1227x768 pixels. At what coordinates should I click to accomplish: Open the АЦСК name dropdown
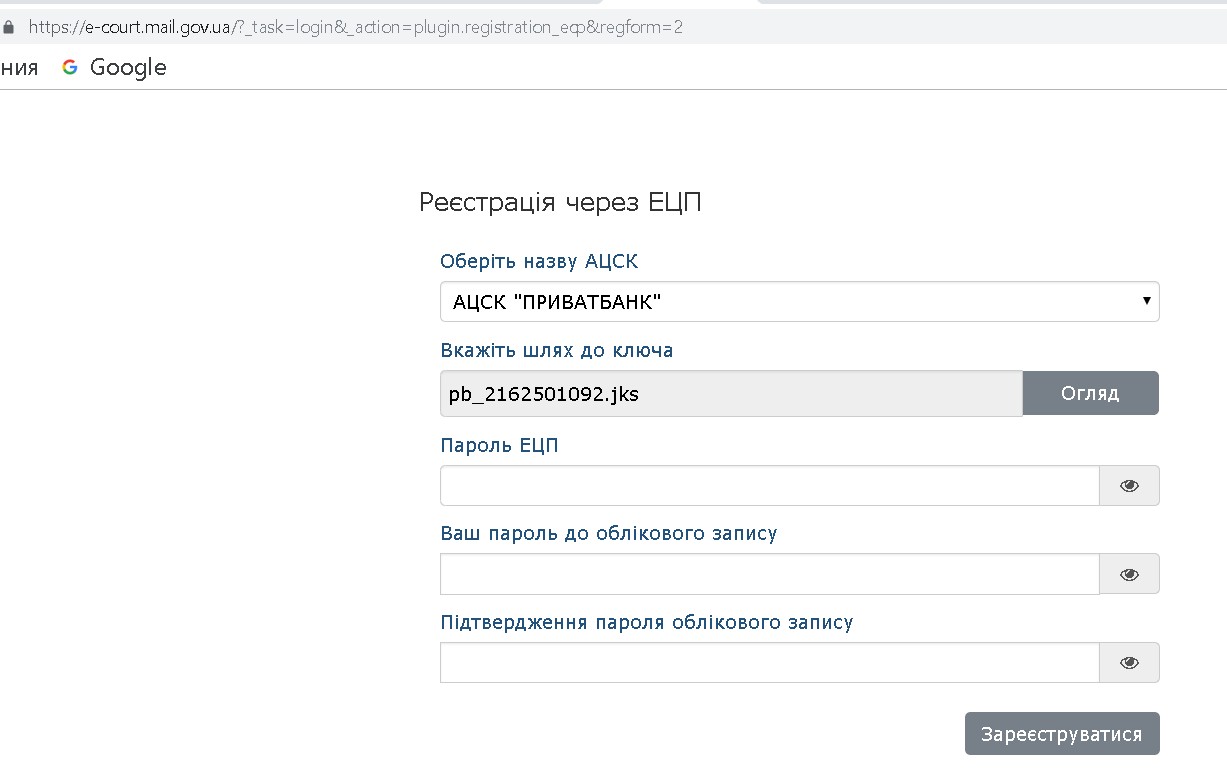tap(799, 301)
